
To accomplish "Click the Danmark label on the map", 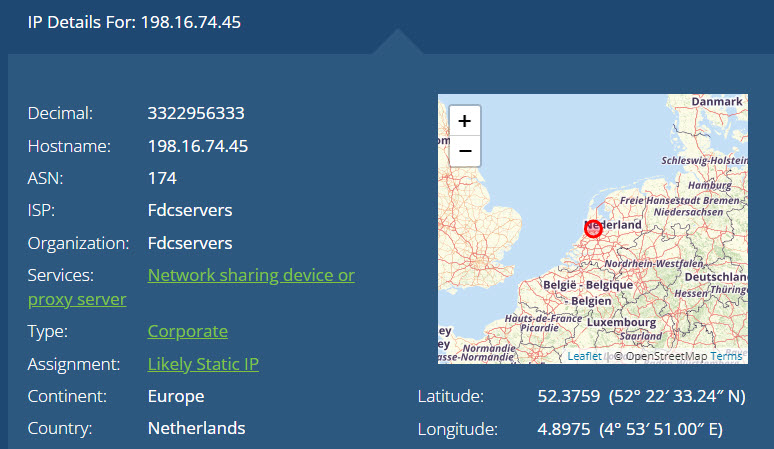I will point(717,102).
